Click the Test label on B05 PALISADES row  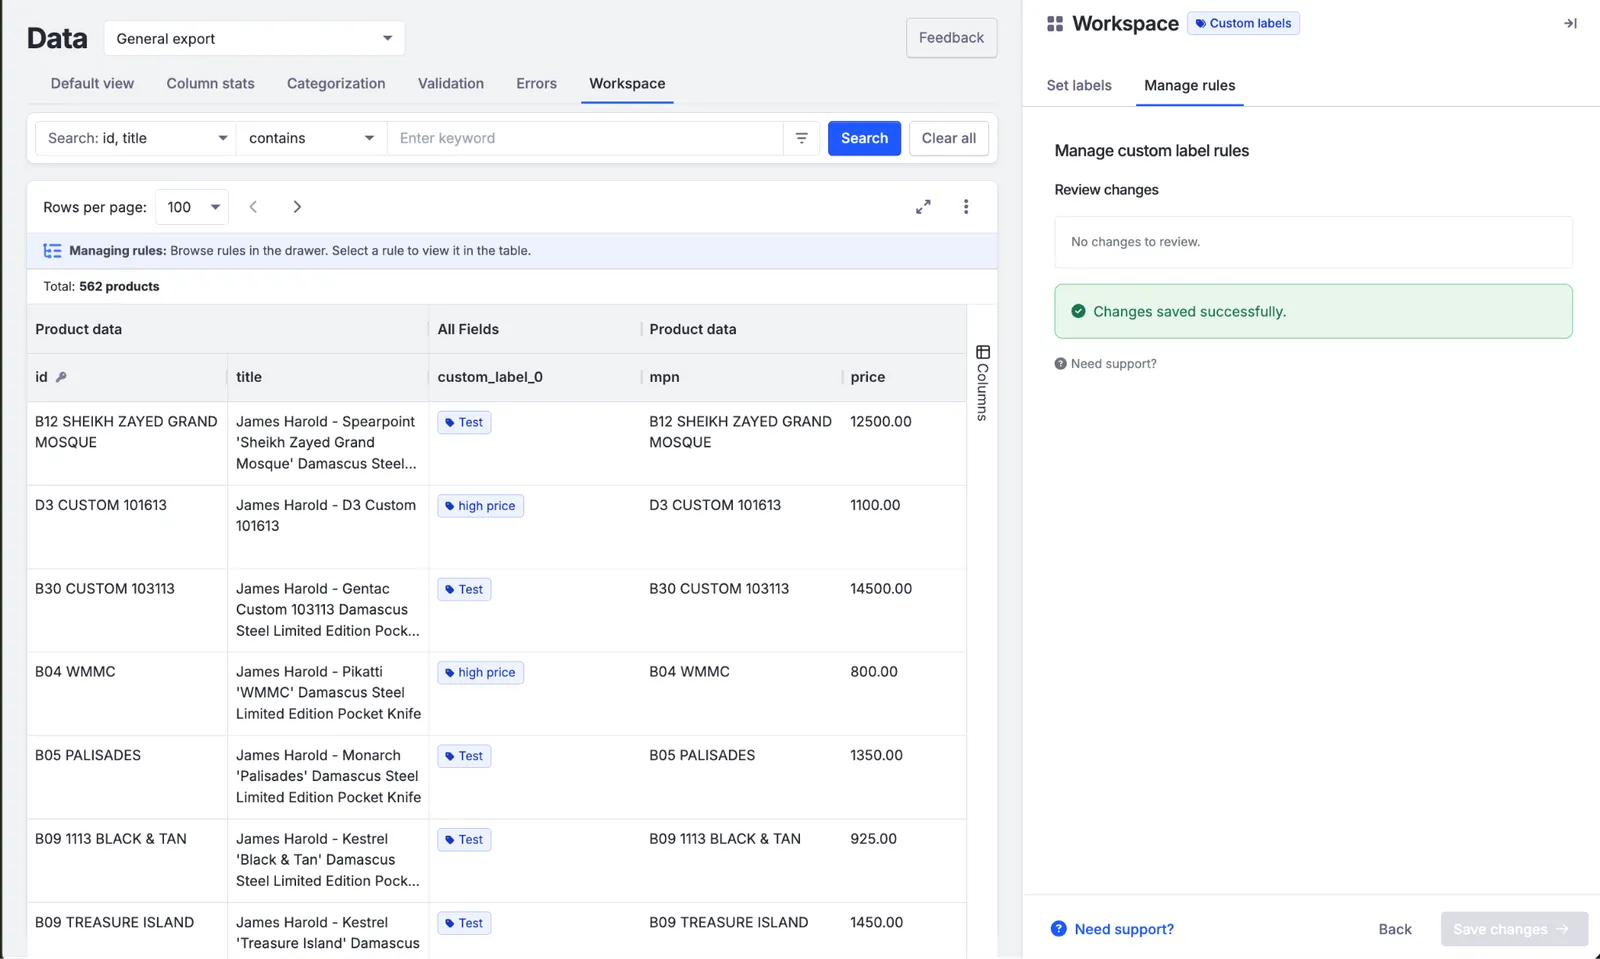(x=464, y=756)
